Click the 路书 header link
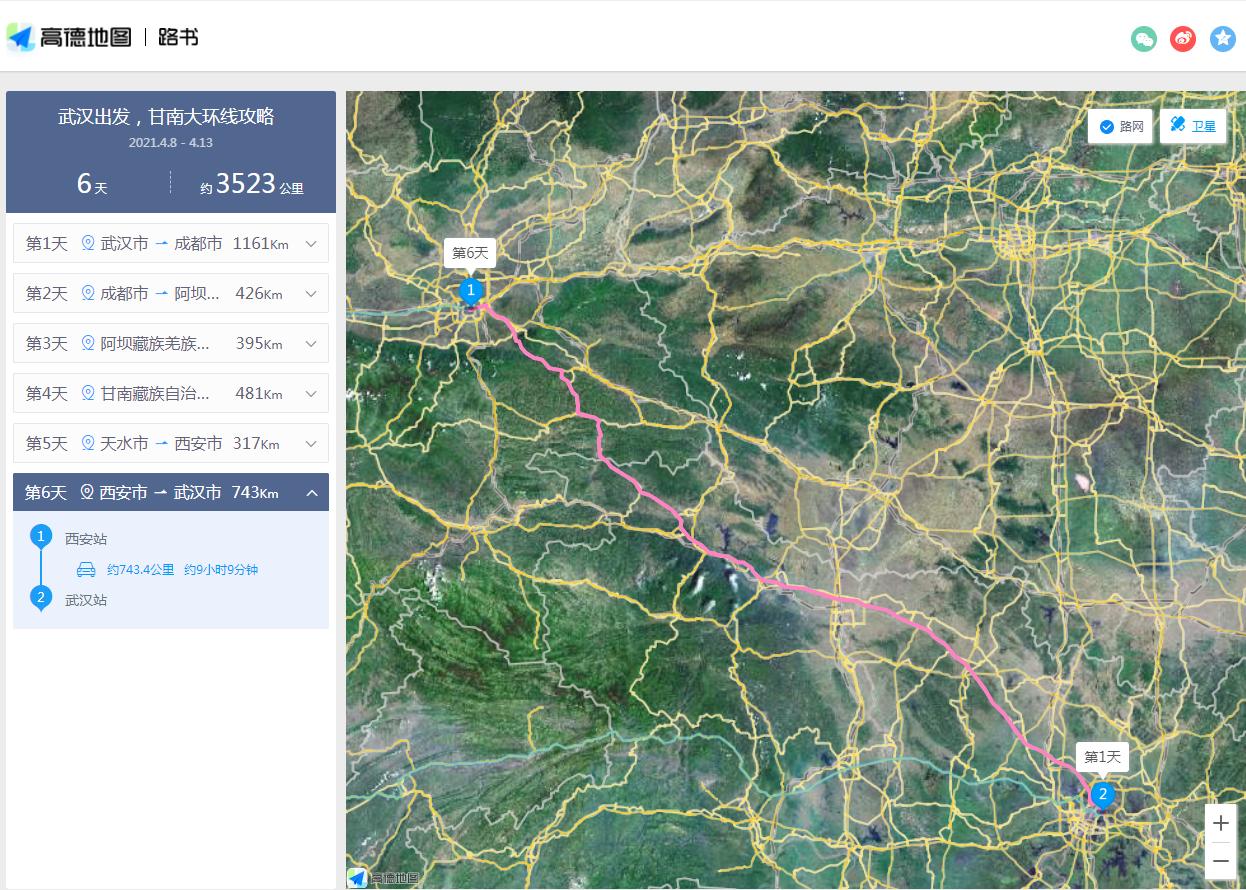 point(178,37)
